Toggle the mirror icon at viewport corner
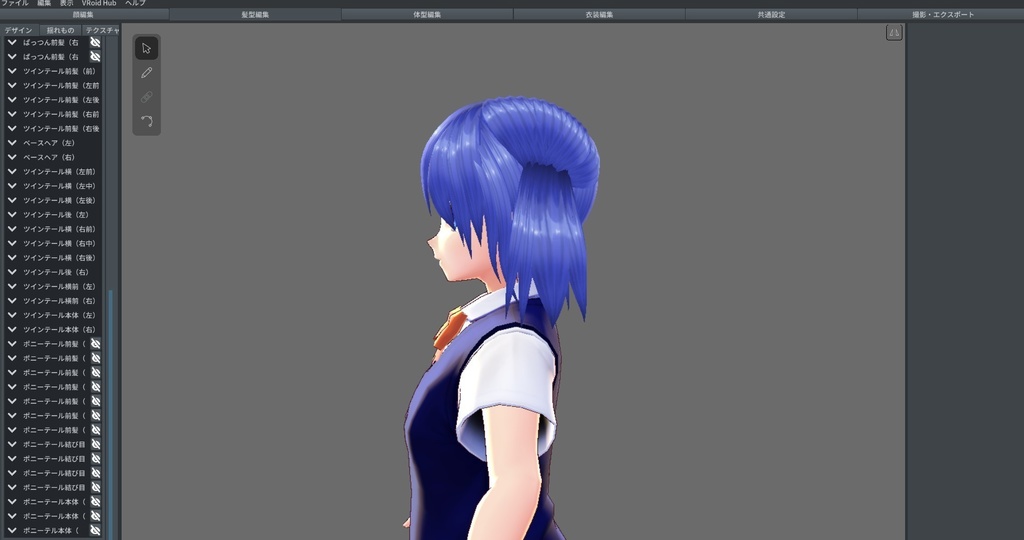 (894, 33)
